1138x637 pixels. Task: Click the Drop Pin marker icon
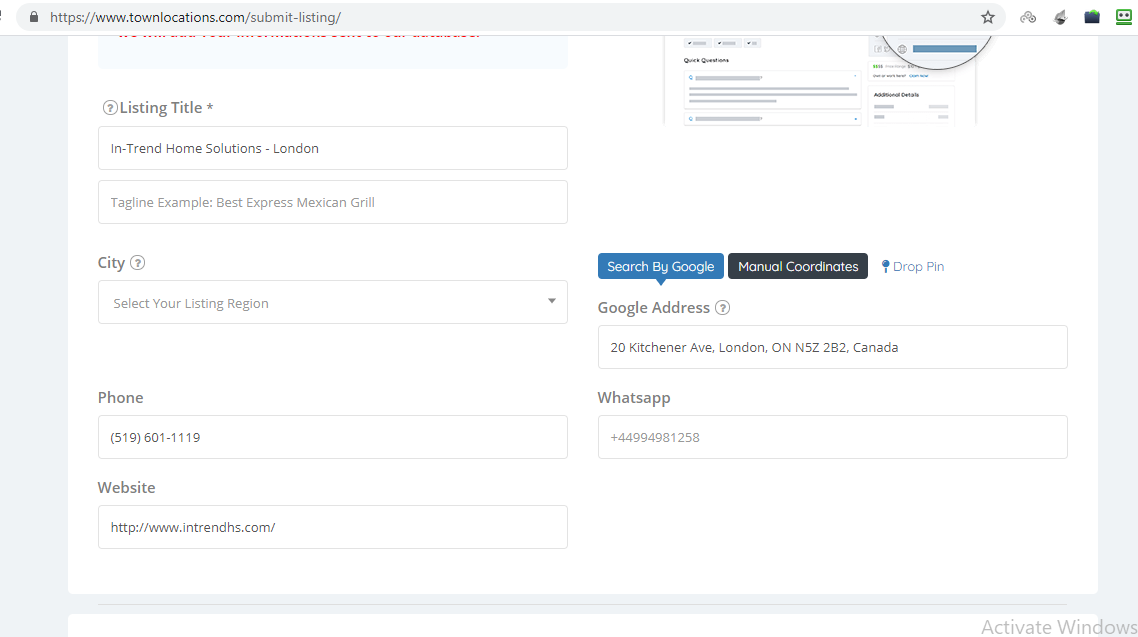[885, 266]
